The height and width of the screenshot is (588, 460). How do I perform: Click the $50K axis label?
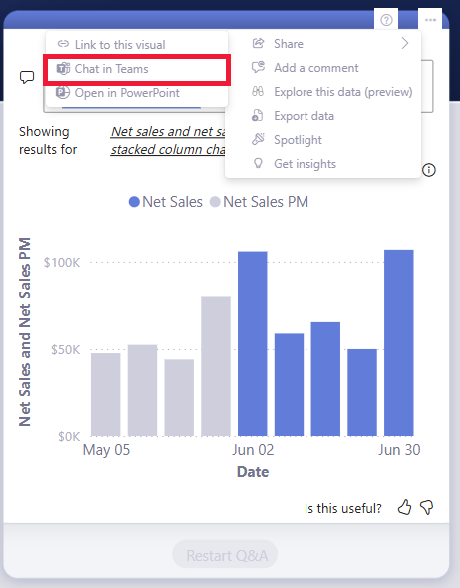(66, 350)
